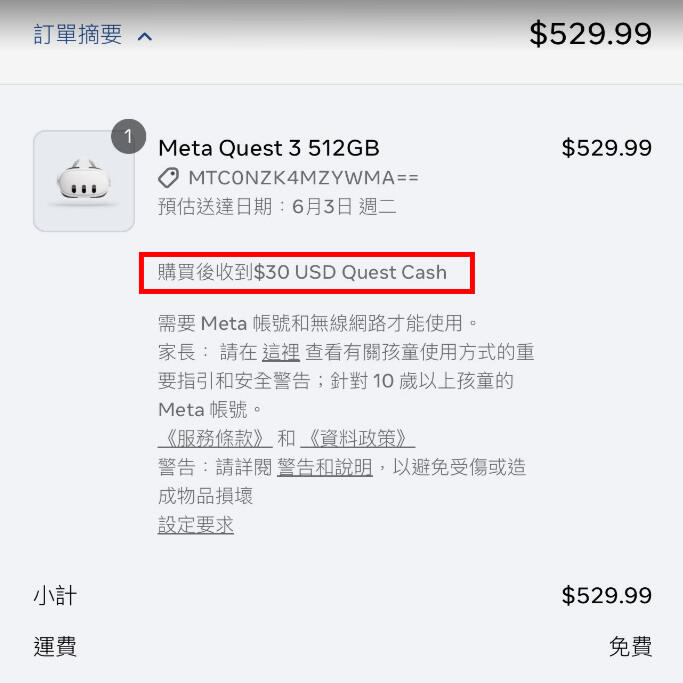The image size is (683, 683).
Task: Open the 這裡 link for parents
Action: 281,352
